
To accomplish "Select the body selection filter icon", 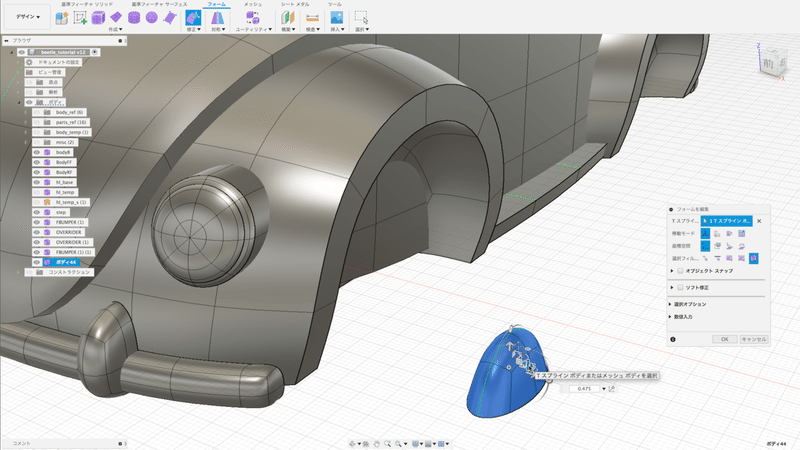I will (754, 259).
